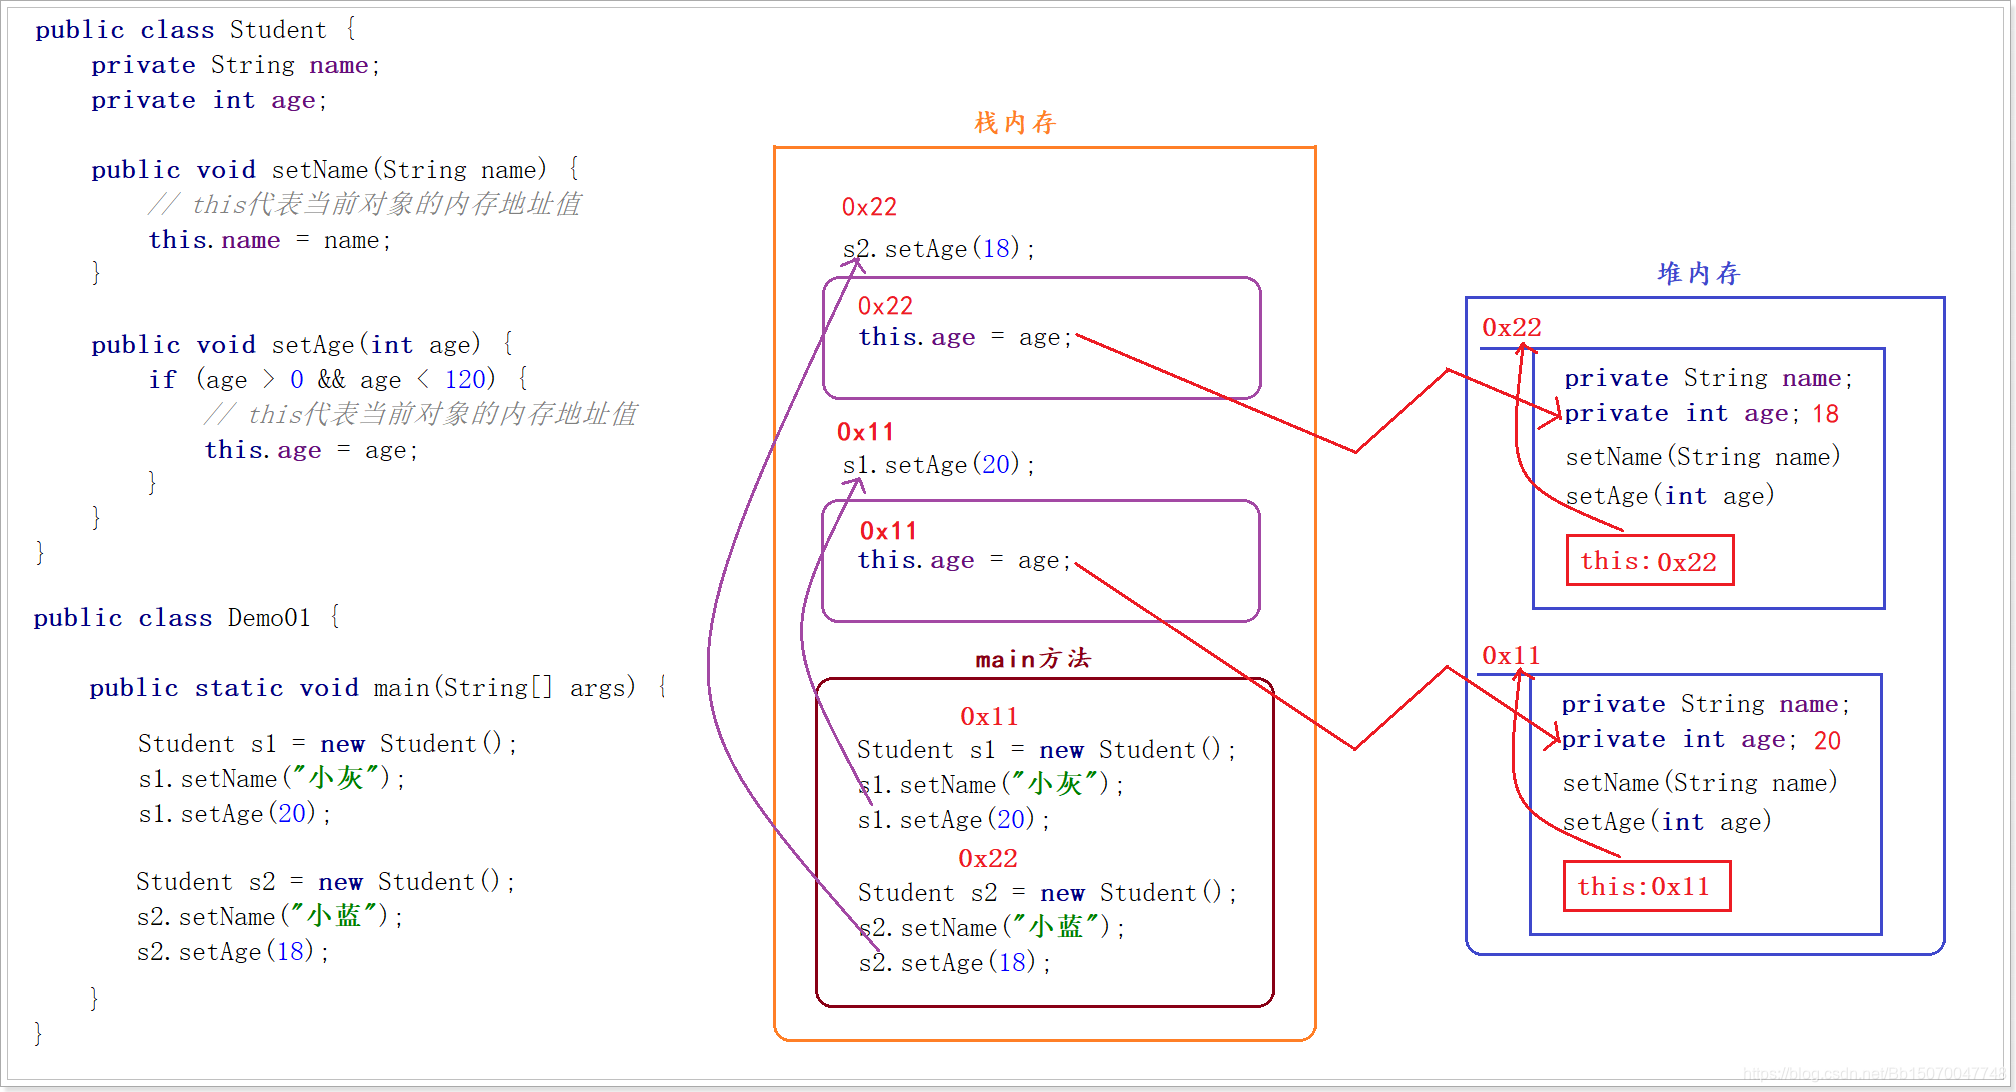
Task: Click 's1.setAge(20);' in the left code
Action: (235, 814)
